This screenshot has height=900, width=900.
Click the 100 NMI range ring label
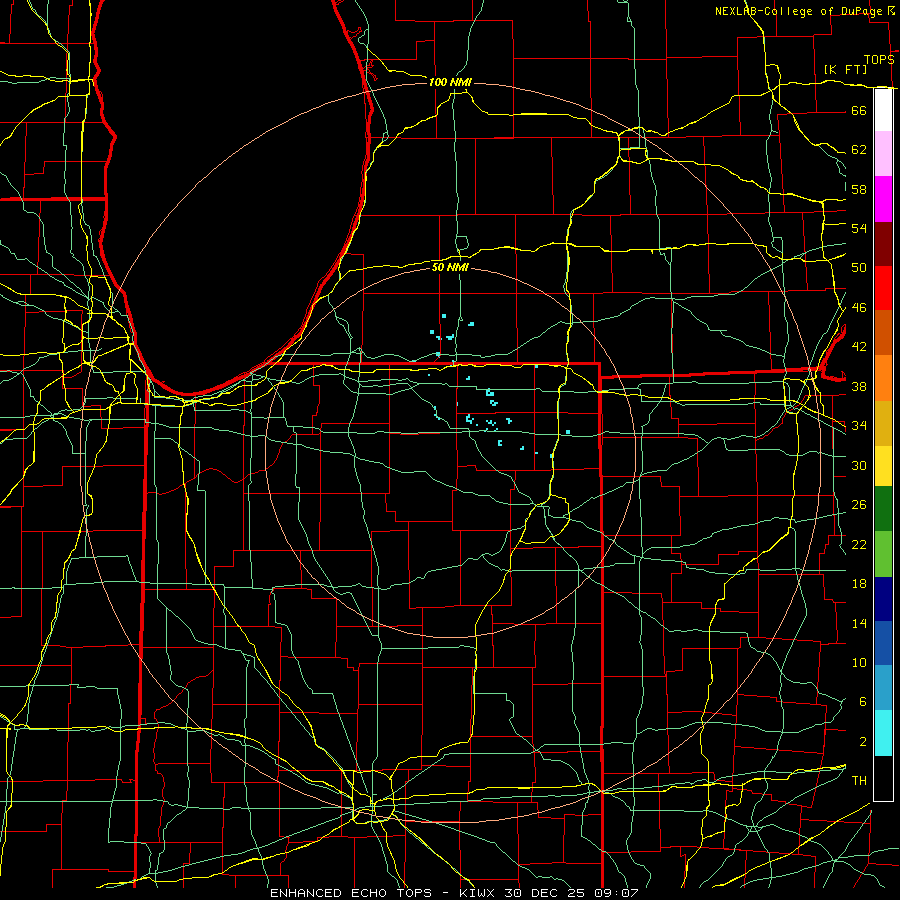[450, 82]
